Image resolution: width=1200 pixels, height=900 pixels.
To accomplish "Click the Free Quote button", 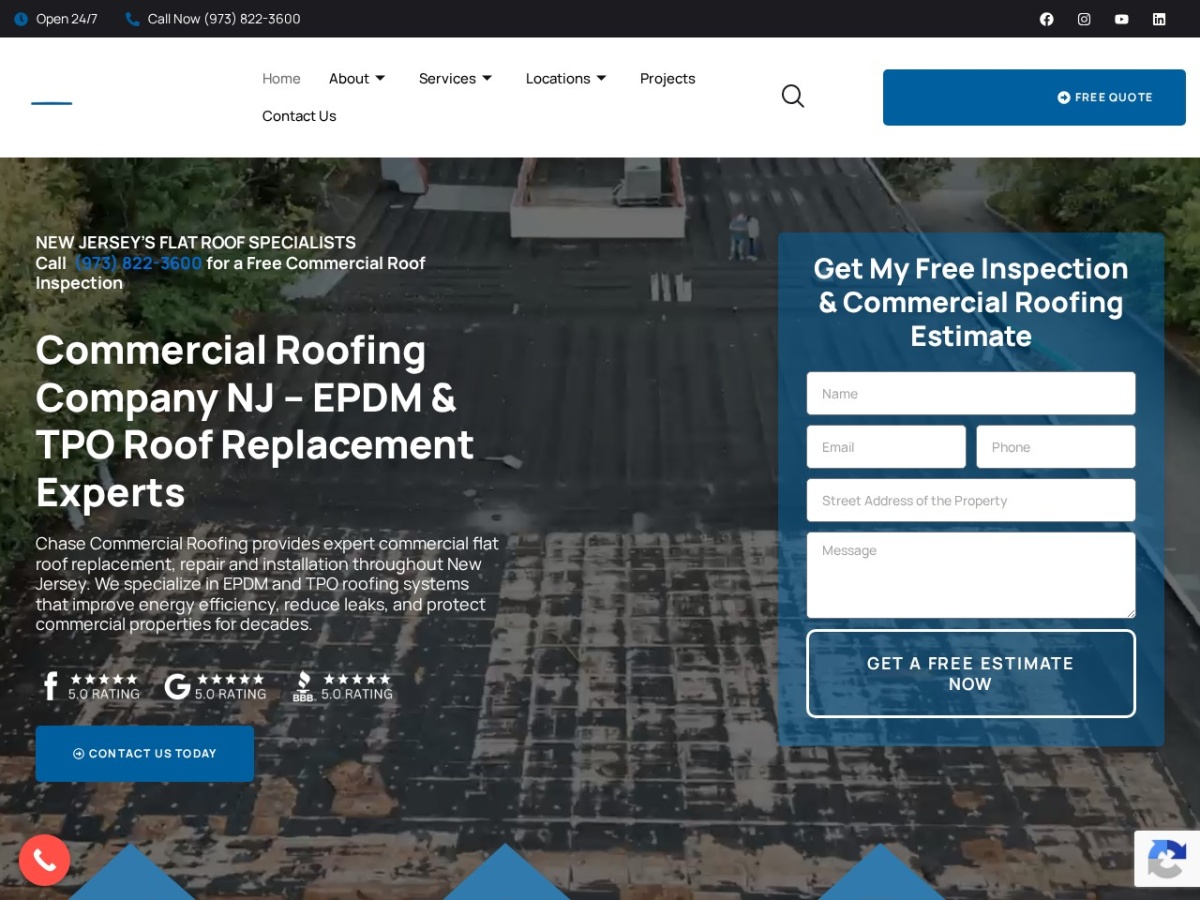I will point(1034,97).
